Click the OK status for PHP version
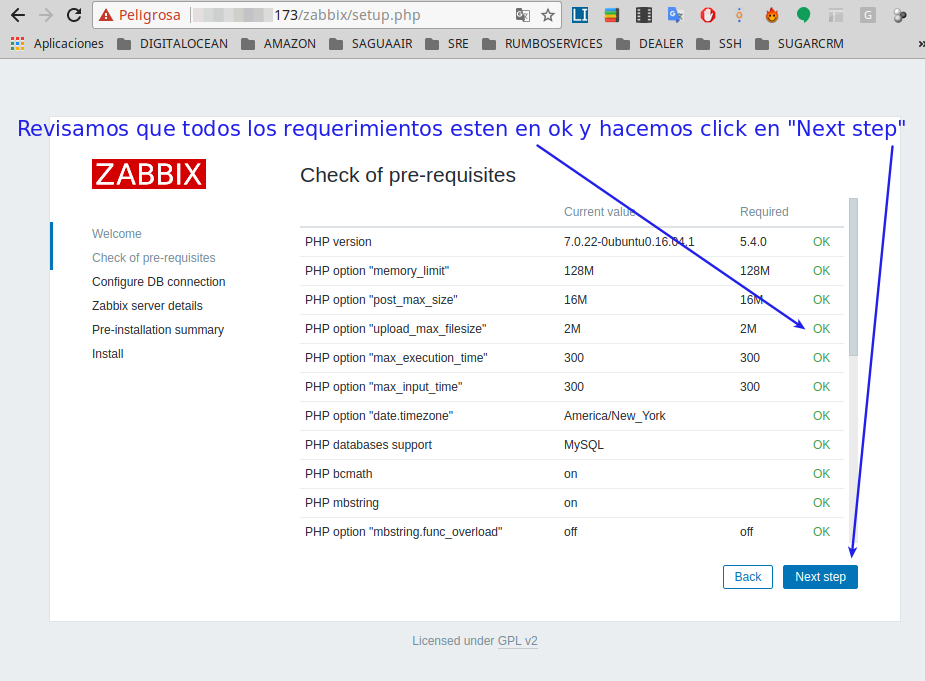This screenshot has height=681, width=925. pyautogui.click(x=821, y=241)
